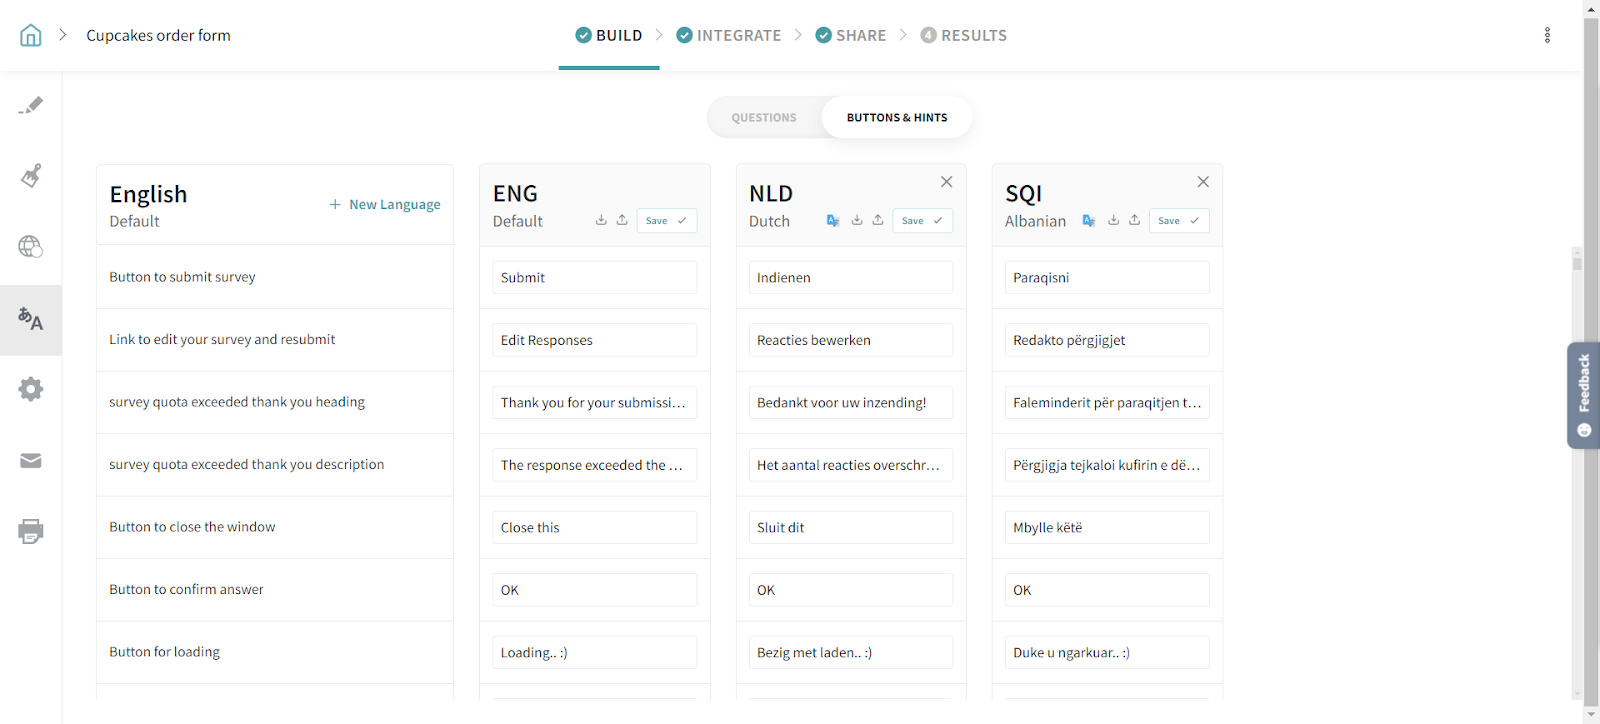Screen dimensions: 1600x724
Task: Save the Dutch translations
Action: 921,221
